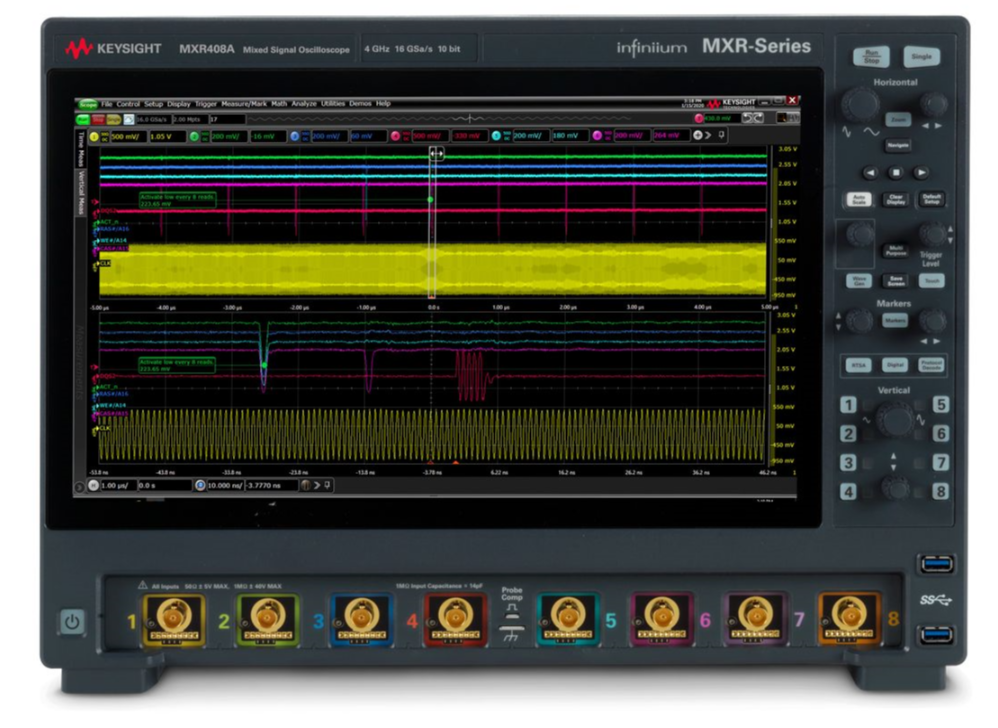Click the Multi Purpose hardware key
This screenshot has height=728, width=998.
896,251
